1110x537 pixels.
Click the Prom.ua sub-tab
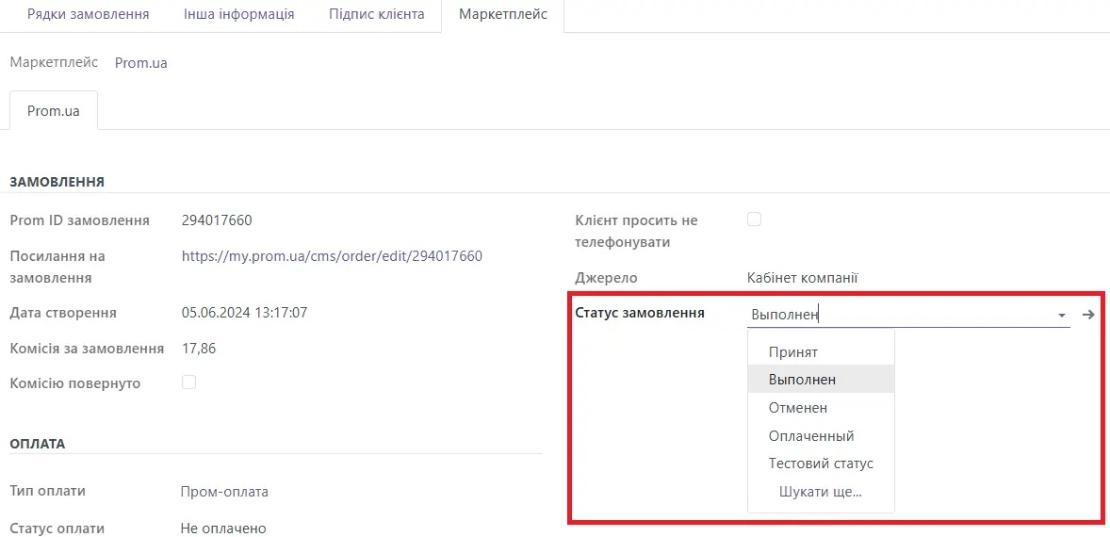[x=53, y=111]
